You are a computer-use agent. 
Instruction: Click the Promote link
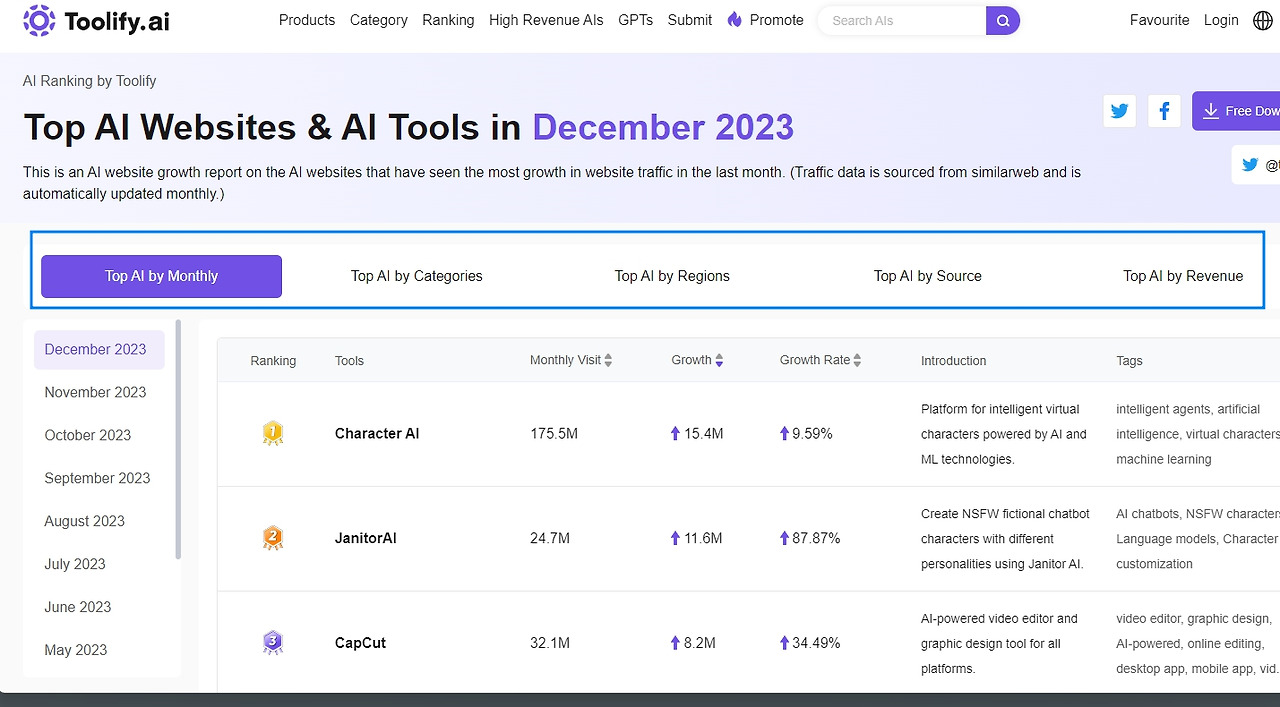pos(776,20)
